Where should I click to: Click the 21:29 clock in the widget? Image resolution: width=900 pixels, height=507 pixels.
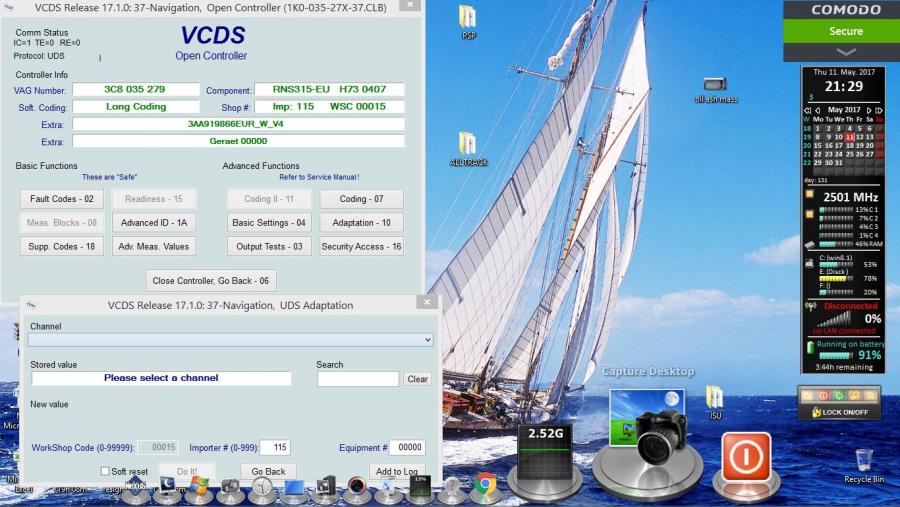[844, 87]
